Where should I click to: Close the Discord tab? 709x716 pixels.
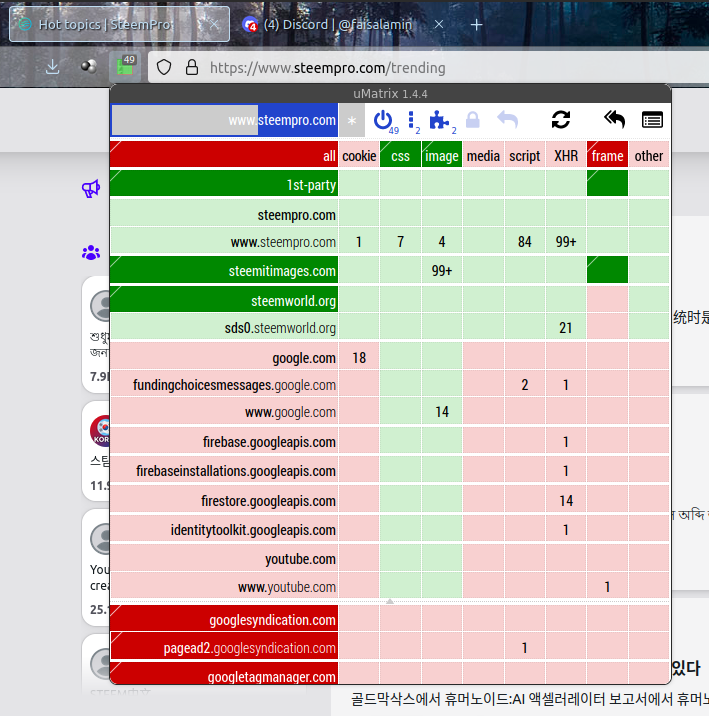point(439,24)
